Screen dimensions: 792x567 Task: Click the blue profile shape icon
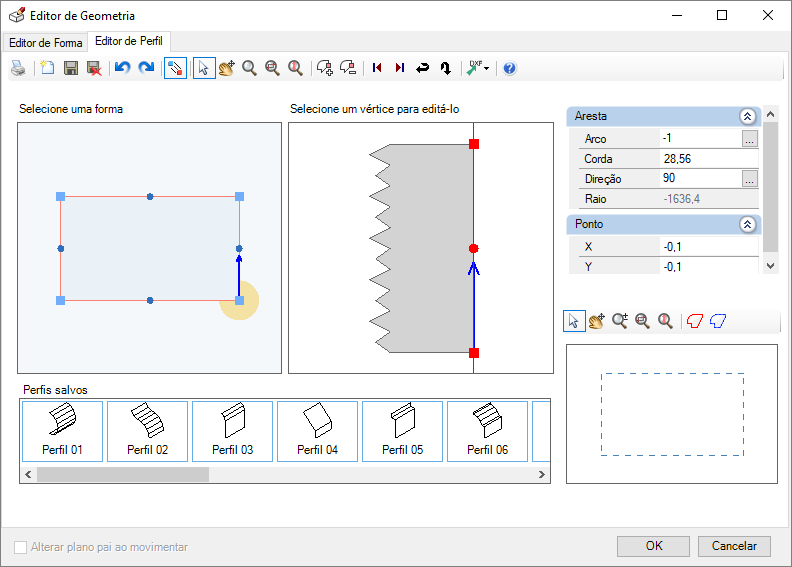pos(718,321)
